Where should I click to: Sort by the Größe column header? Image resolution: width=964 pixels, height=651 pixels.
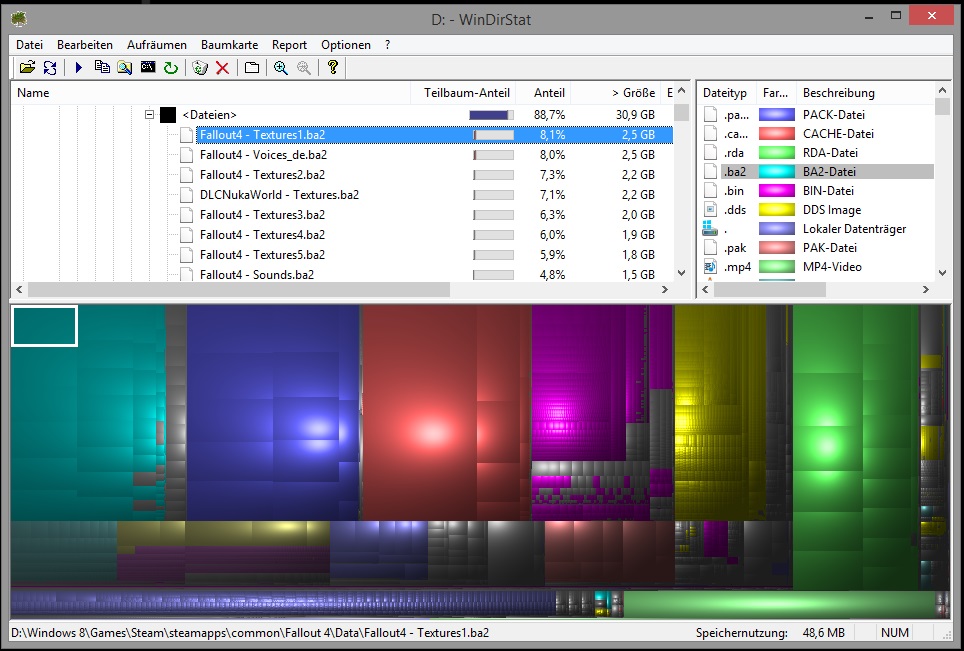pos(616,93)
